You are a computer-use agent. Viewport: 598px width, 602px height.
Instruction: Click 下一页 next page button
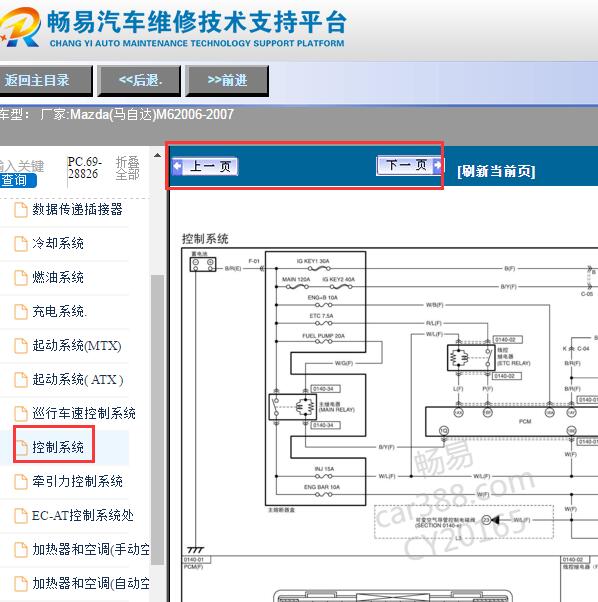point(409,165)
